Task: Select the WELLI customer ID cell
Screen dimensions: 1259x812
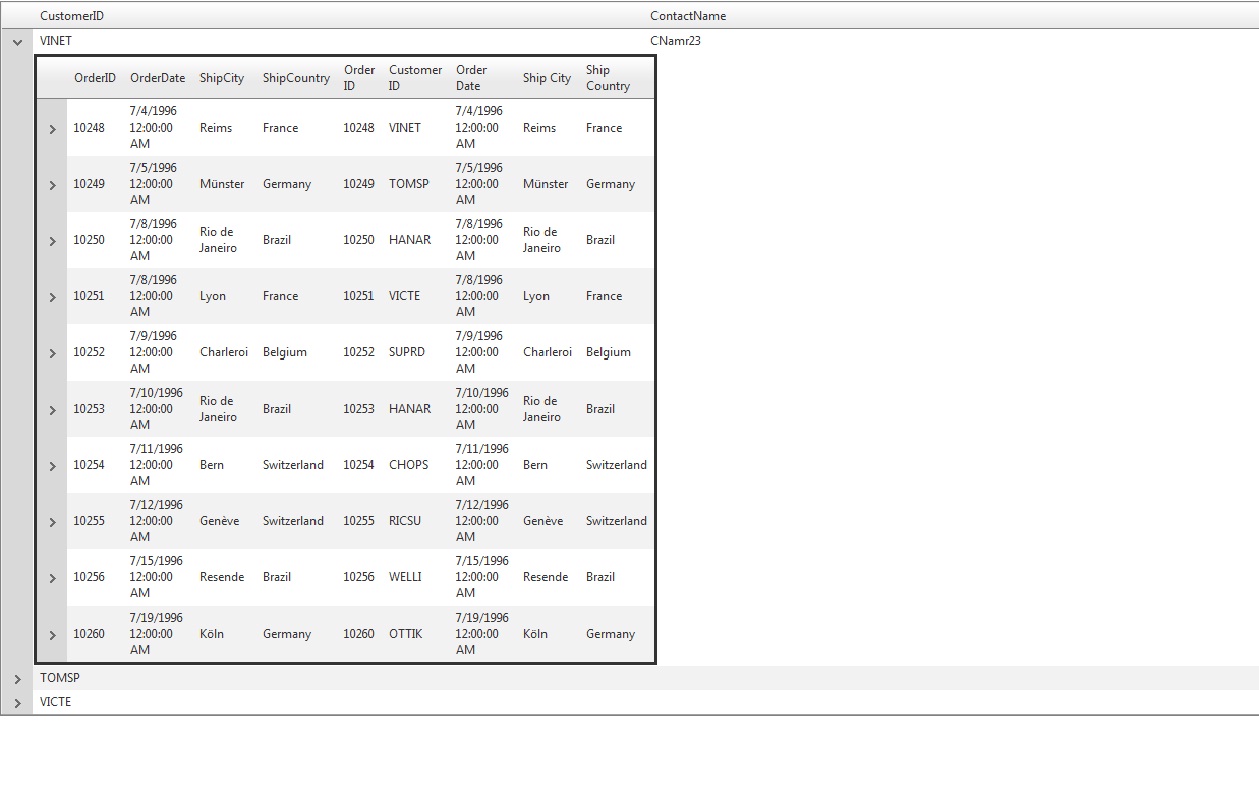Action: tap(405, 577)
